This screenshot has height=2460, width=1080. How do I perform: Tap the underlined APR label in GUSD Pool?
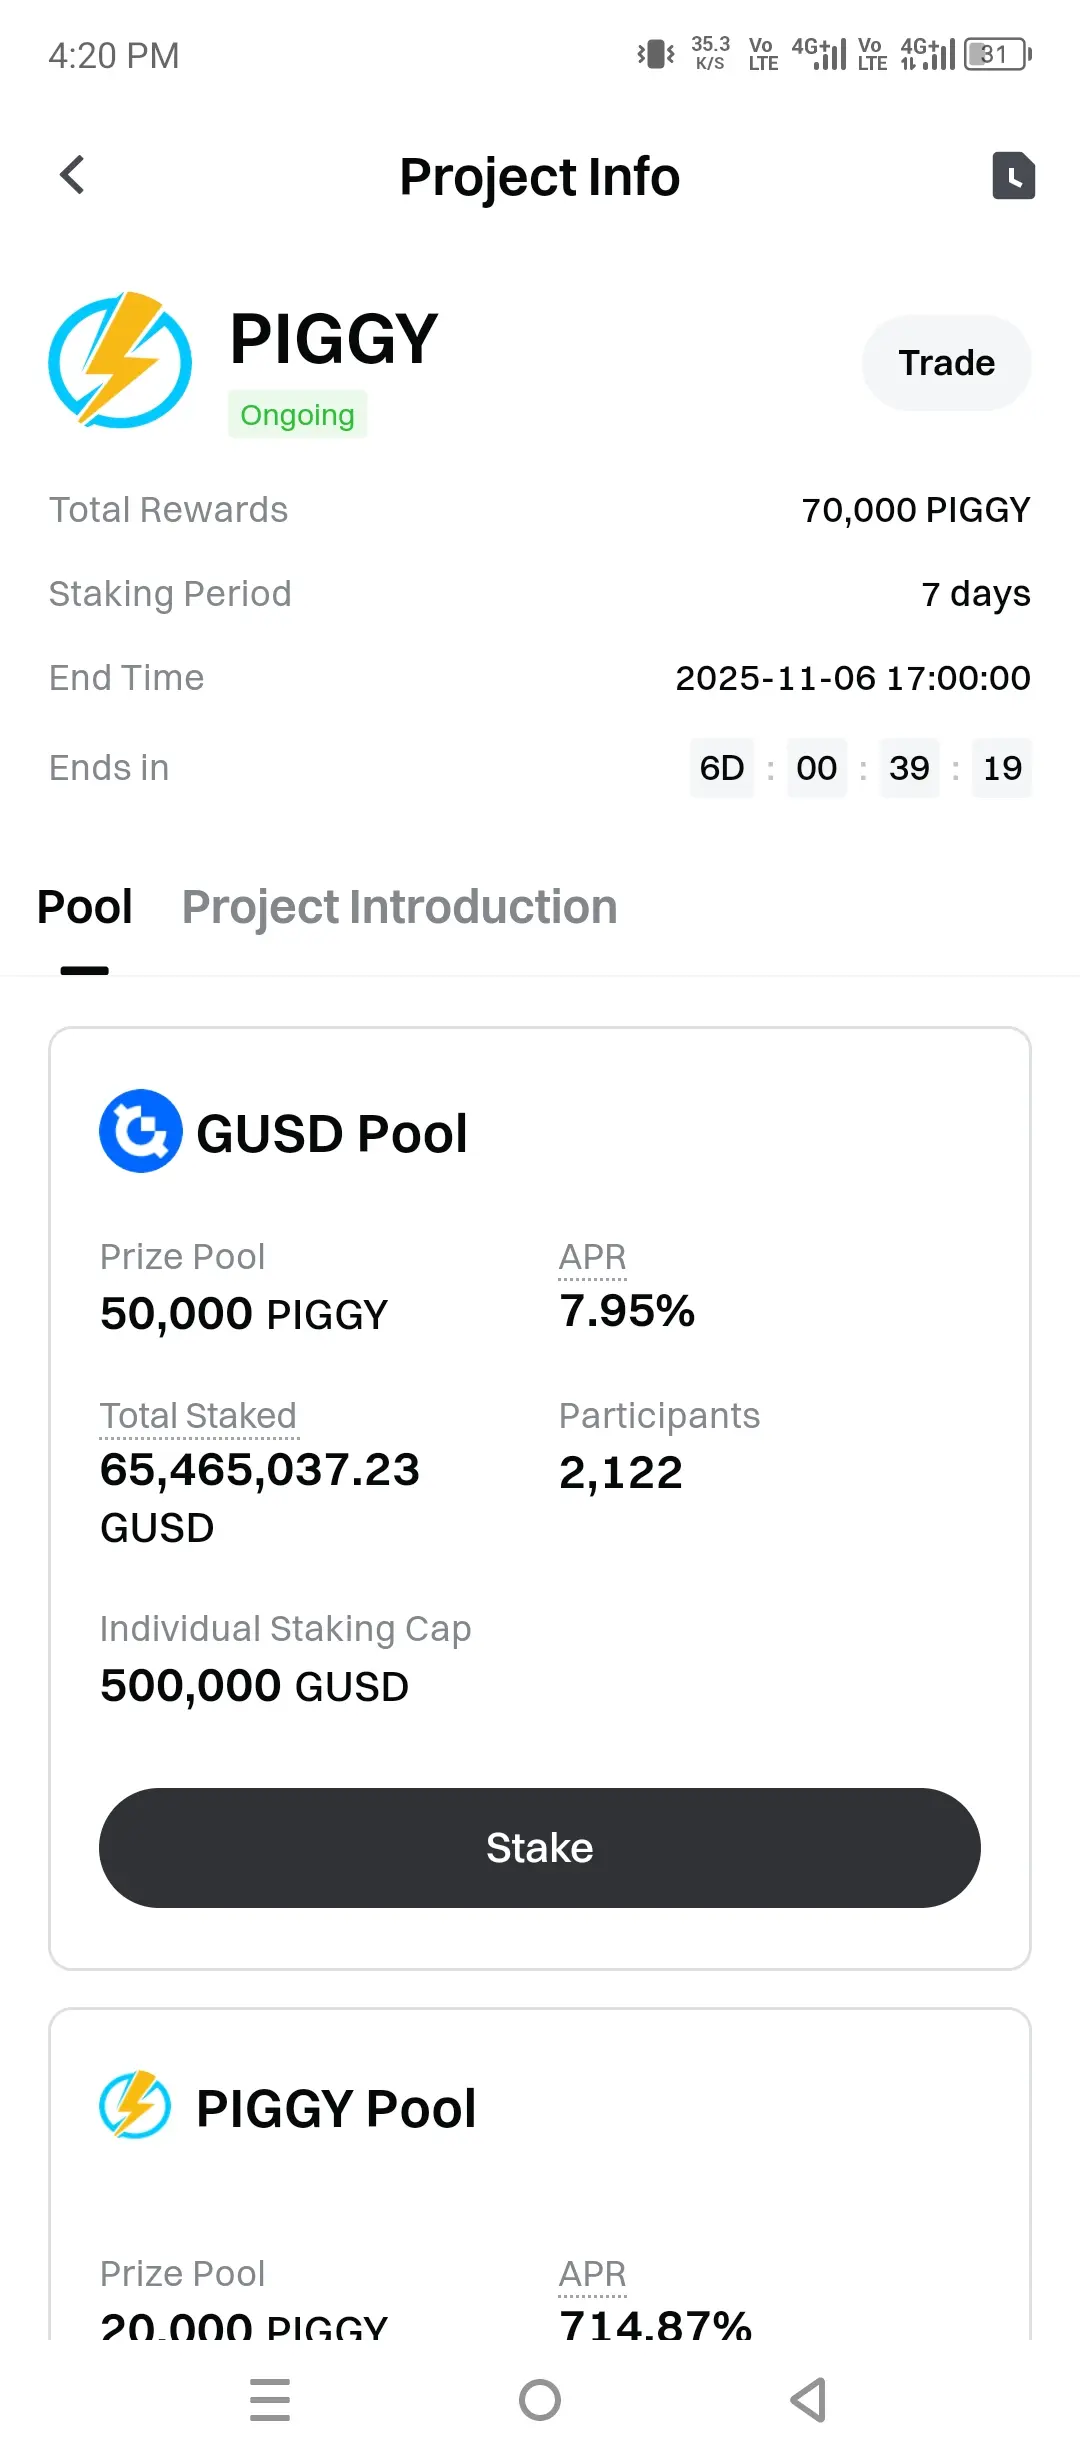(592, 1257)
